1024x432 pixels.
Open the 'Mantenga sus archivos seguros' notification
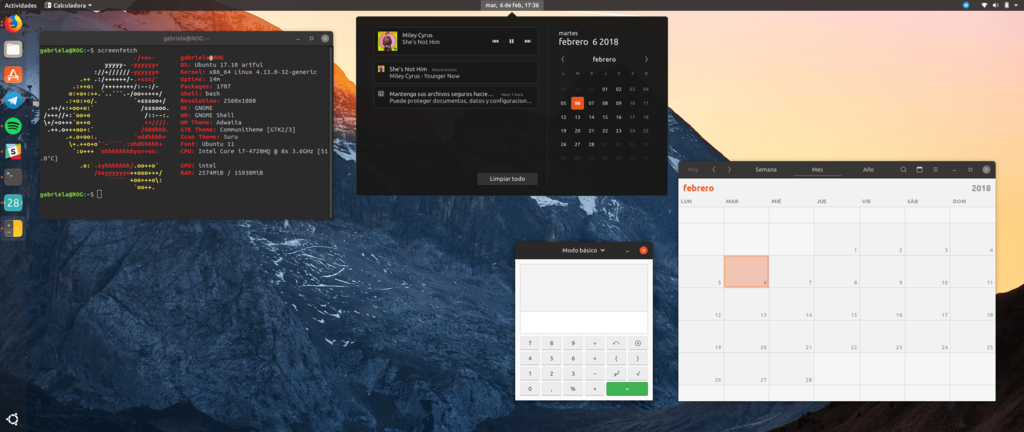(456, 97)
